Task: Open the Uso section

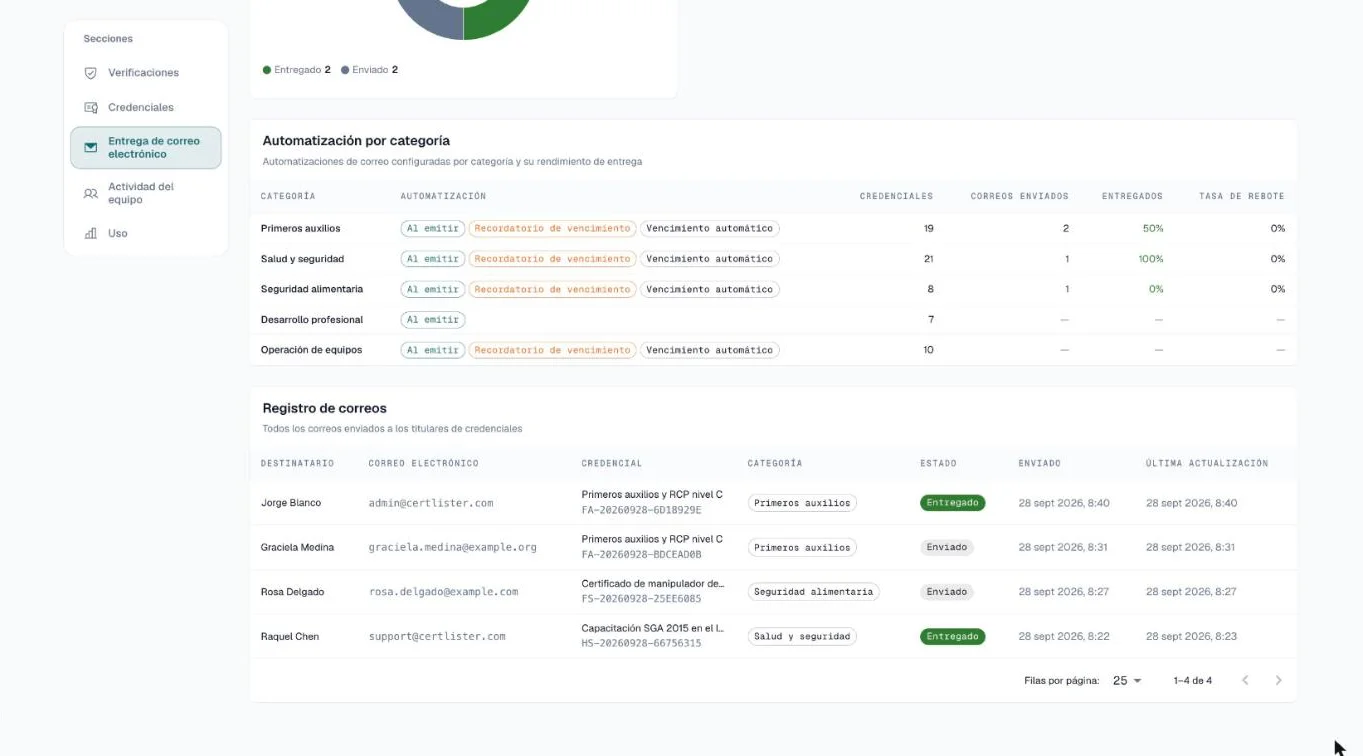Action: 146,233
